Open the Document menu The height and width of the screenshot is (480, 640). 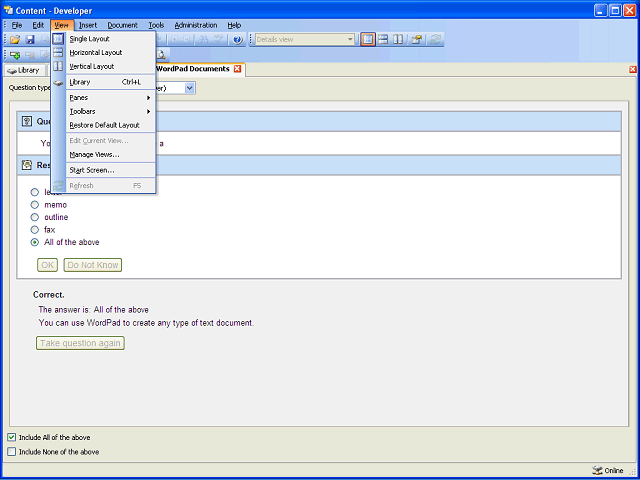[122, 25]
